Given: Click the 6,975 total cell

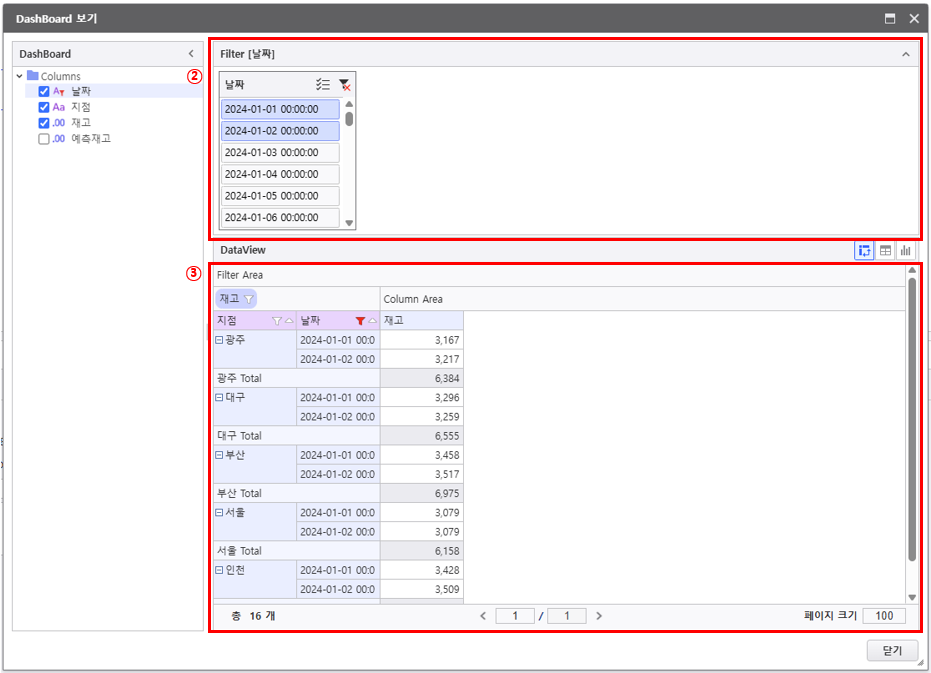Looking at the screenshot, I should 422,493.
